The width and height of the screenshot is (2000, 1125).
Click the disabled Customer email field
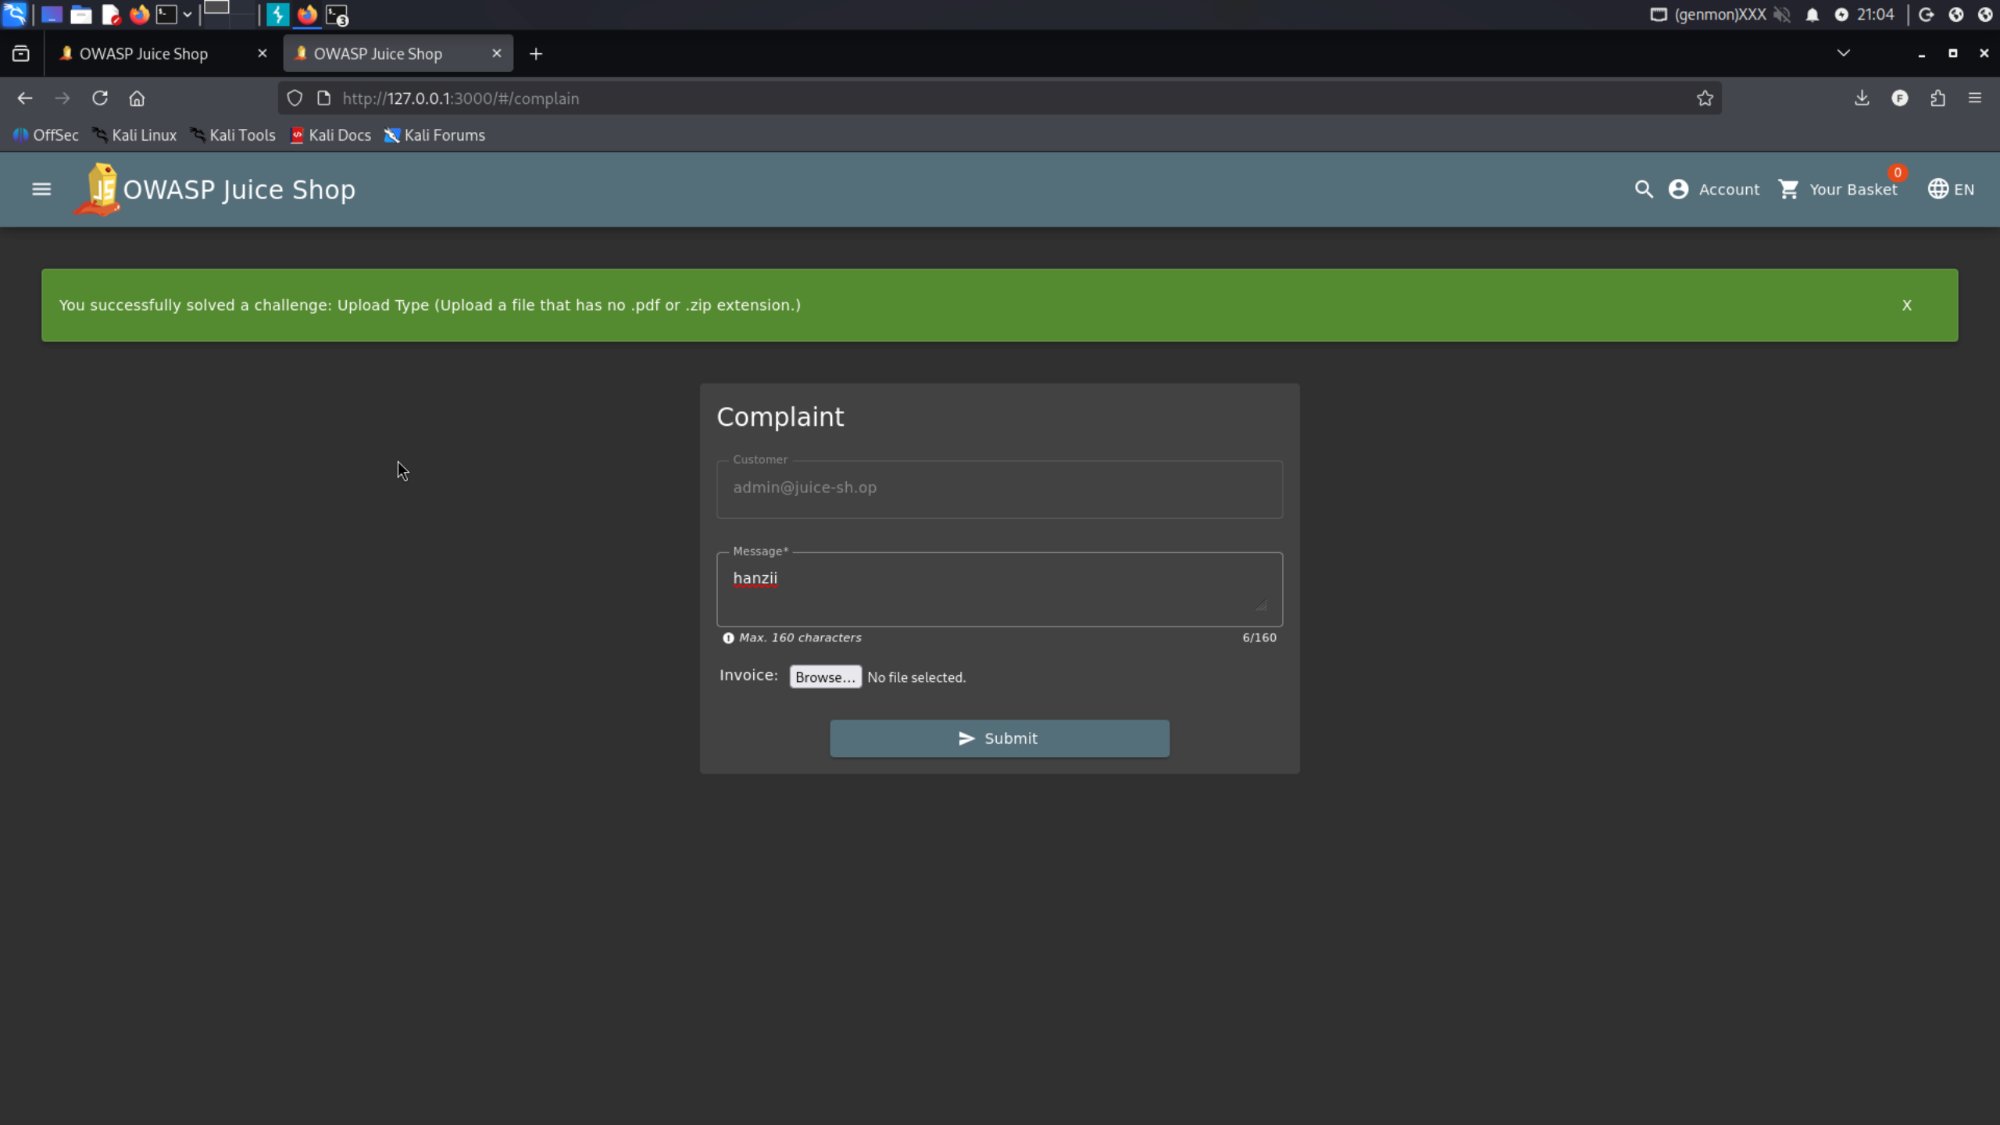pos(999,489)
